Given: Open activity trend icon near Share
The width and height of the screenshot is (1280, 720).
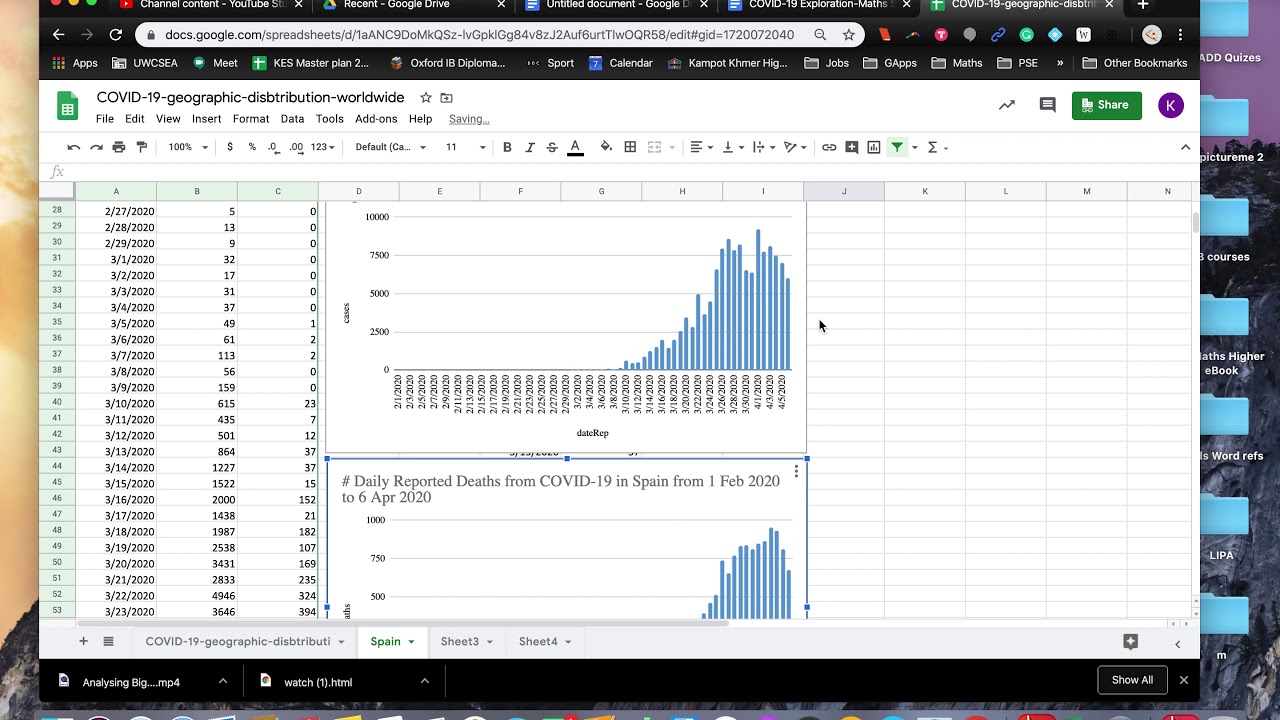Looking at the screenshot, I should [x=1007, y=105].
